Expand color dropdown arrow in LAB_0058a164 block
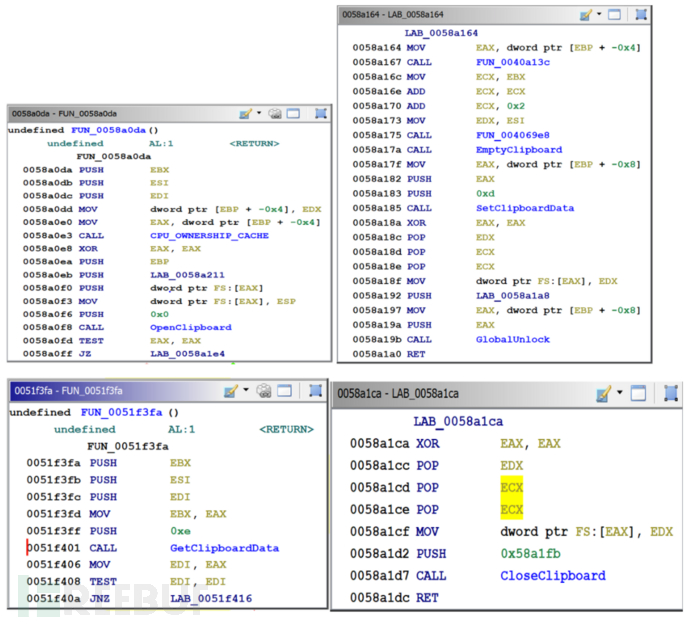The width and height of the screenshot is (690, 624). point(599,15)
